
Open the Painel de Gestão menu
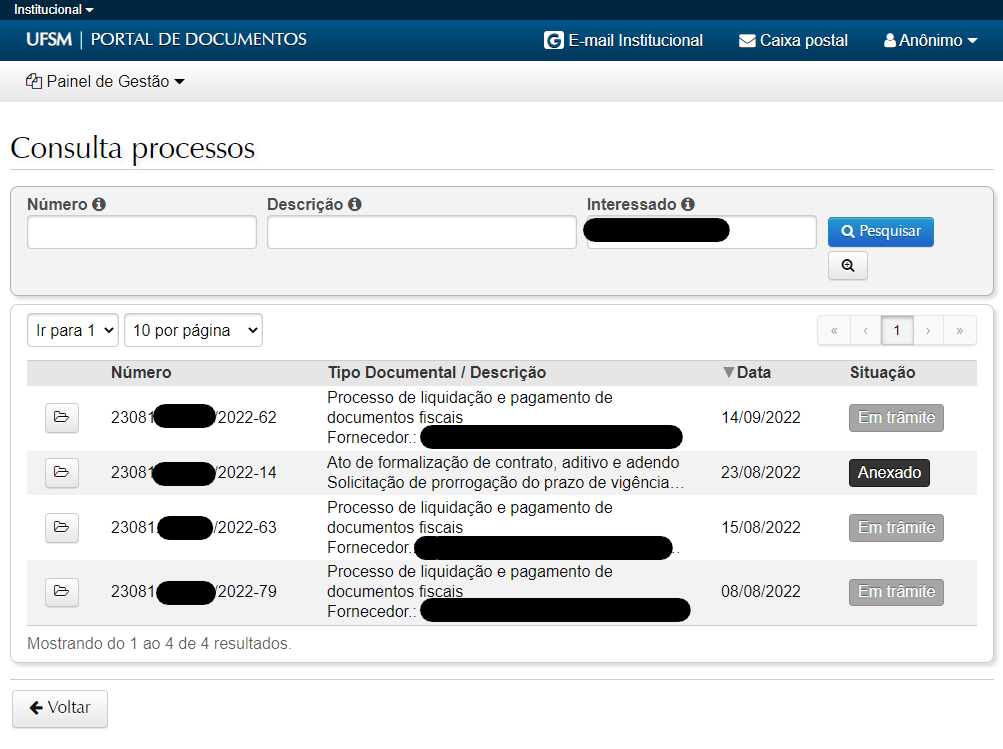(x=105, y=82)
